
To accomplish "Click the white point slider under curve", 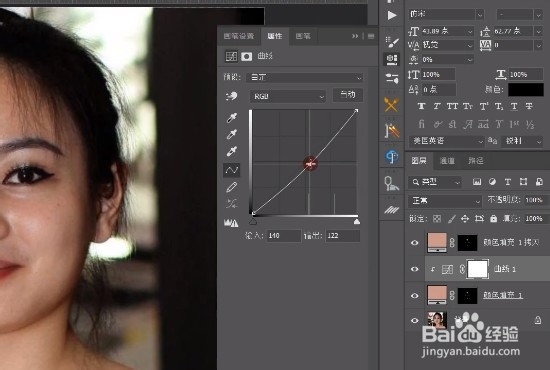I will coord(357,222).
